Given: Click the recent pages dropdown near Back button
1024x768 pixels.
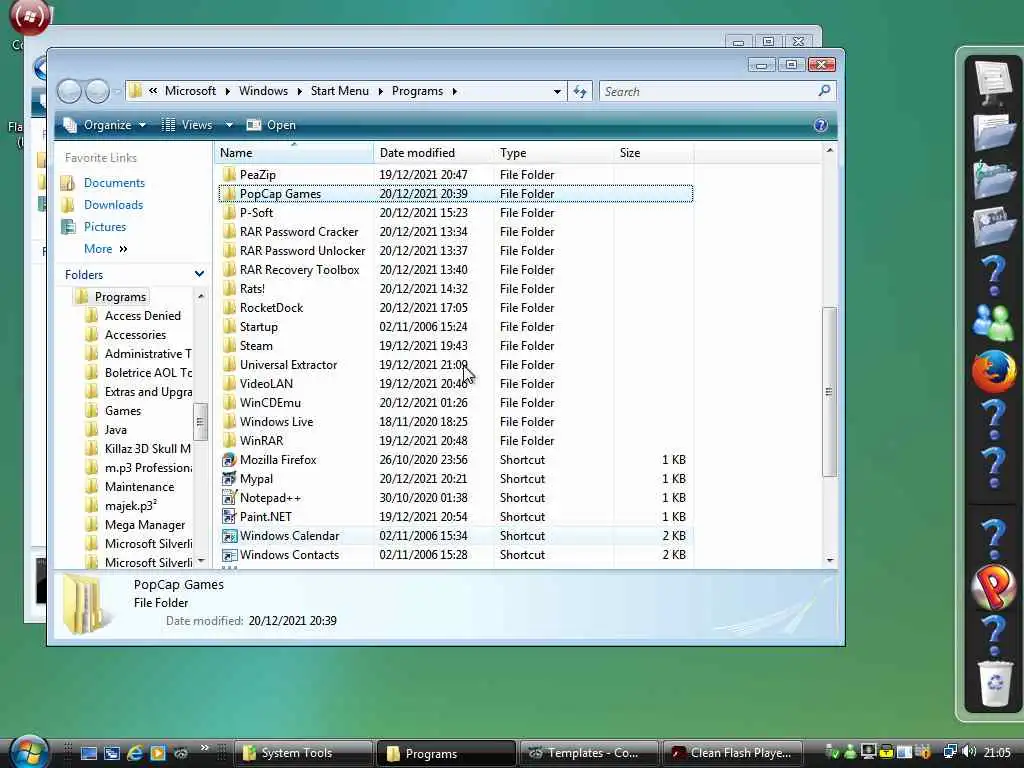Looking at the screenshot, I should 117,92.
